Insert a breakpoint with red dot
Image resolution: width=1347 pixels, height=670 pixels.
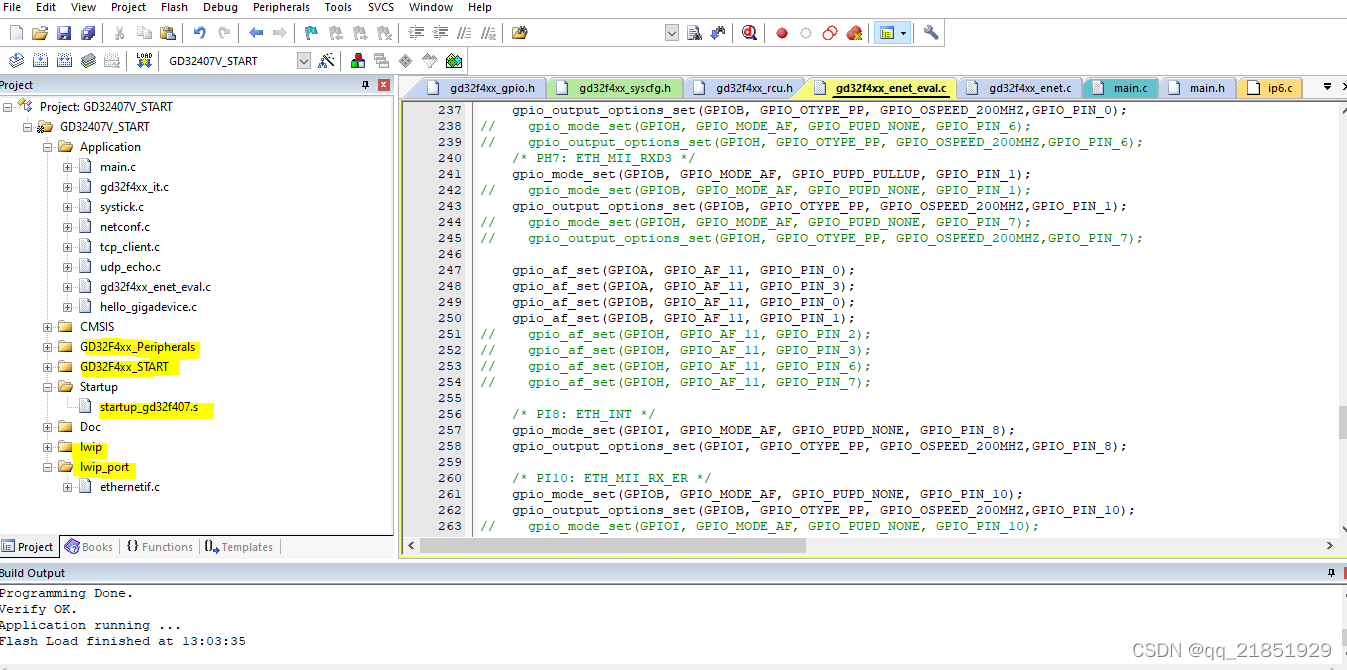click(782, 33)
